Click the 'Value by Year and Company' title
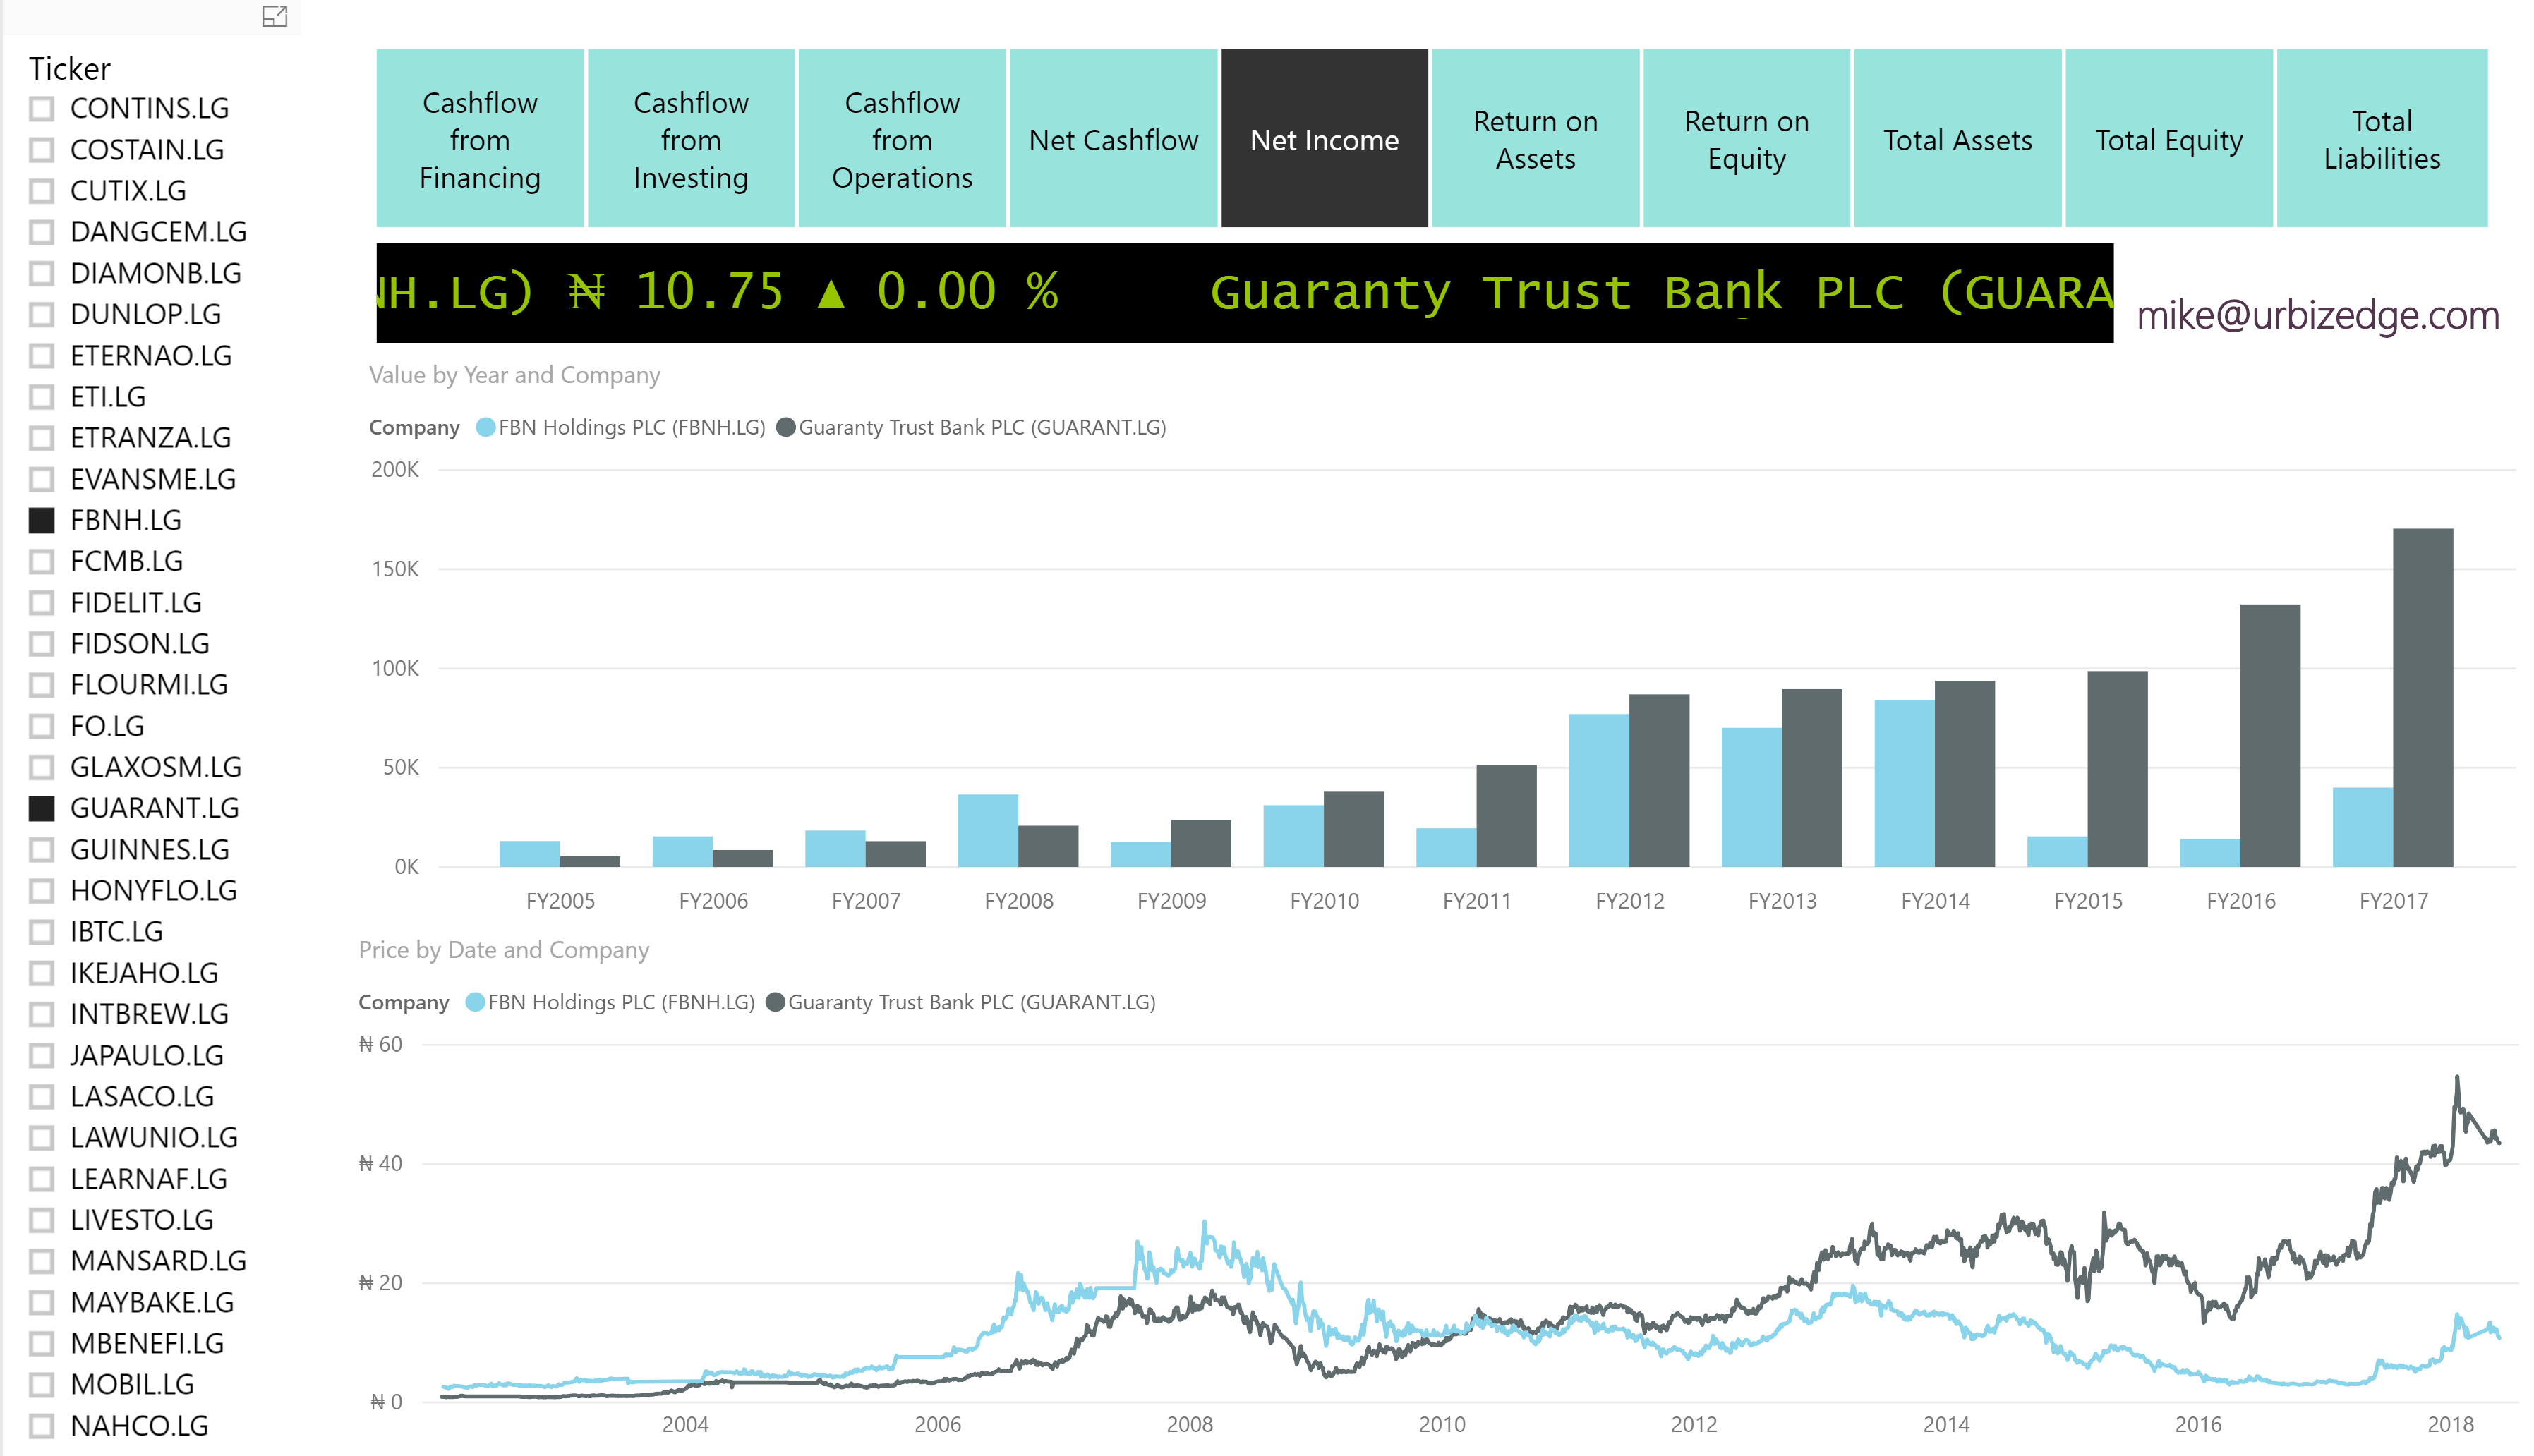 point(514,375)
